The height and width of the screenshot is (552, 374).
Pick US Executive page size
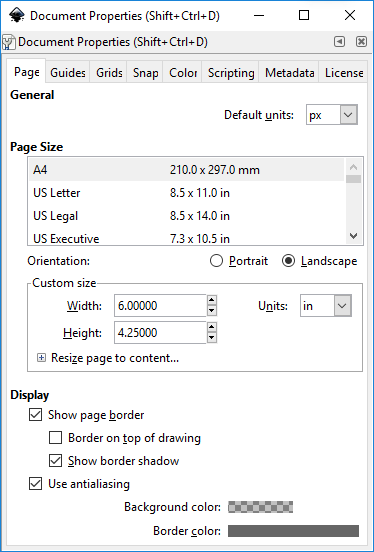click(186, 238)
